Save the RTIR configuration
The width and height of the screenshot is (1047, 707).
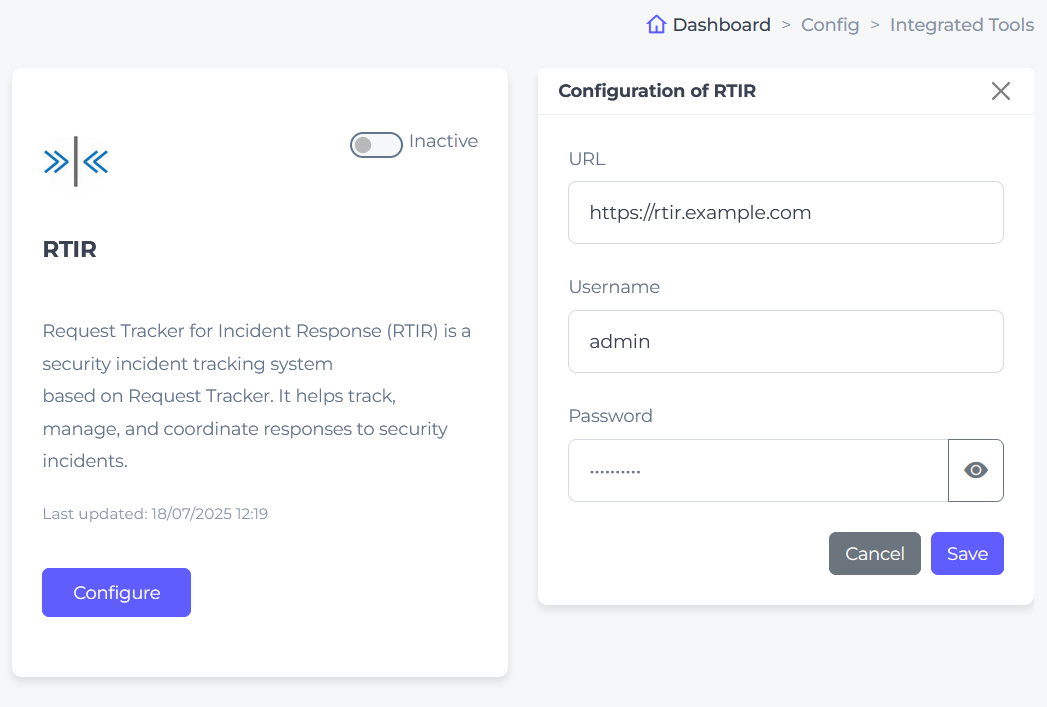(x=967, y=553)
